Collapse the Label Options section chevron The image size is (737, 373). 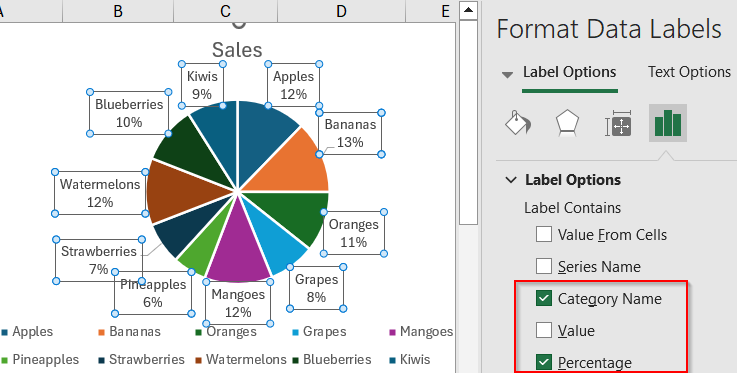511,180
